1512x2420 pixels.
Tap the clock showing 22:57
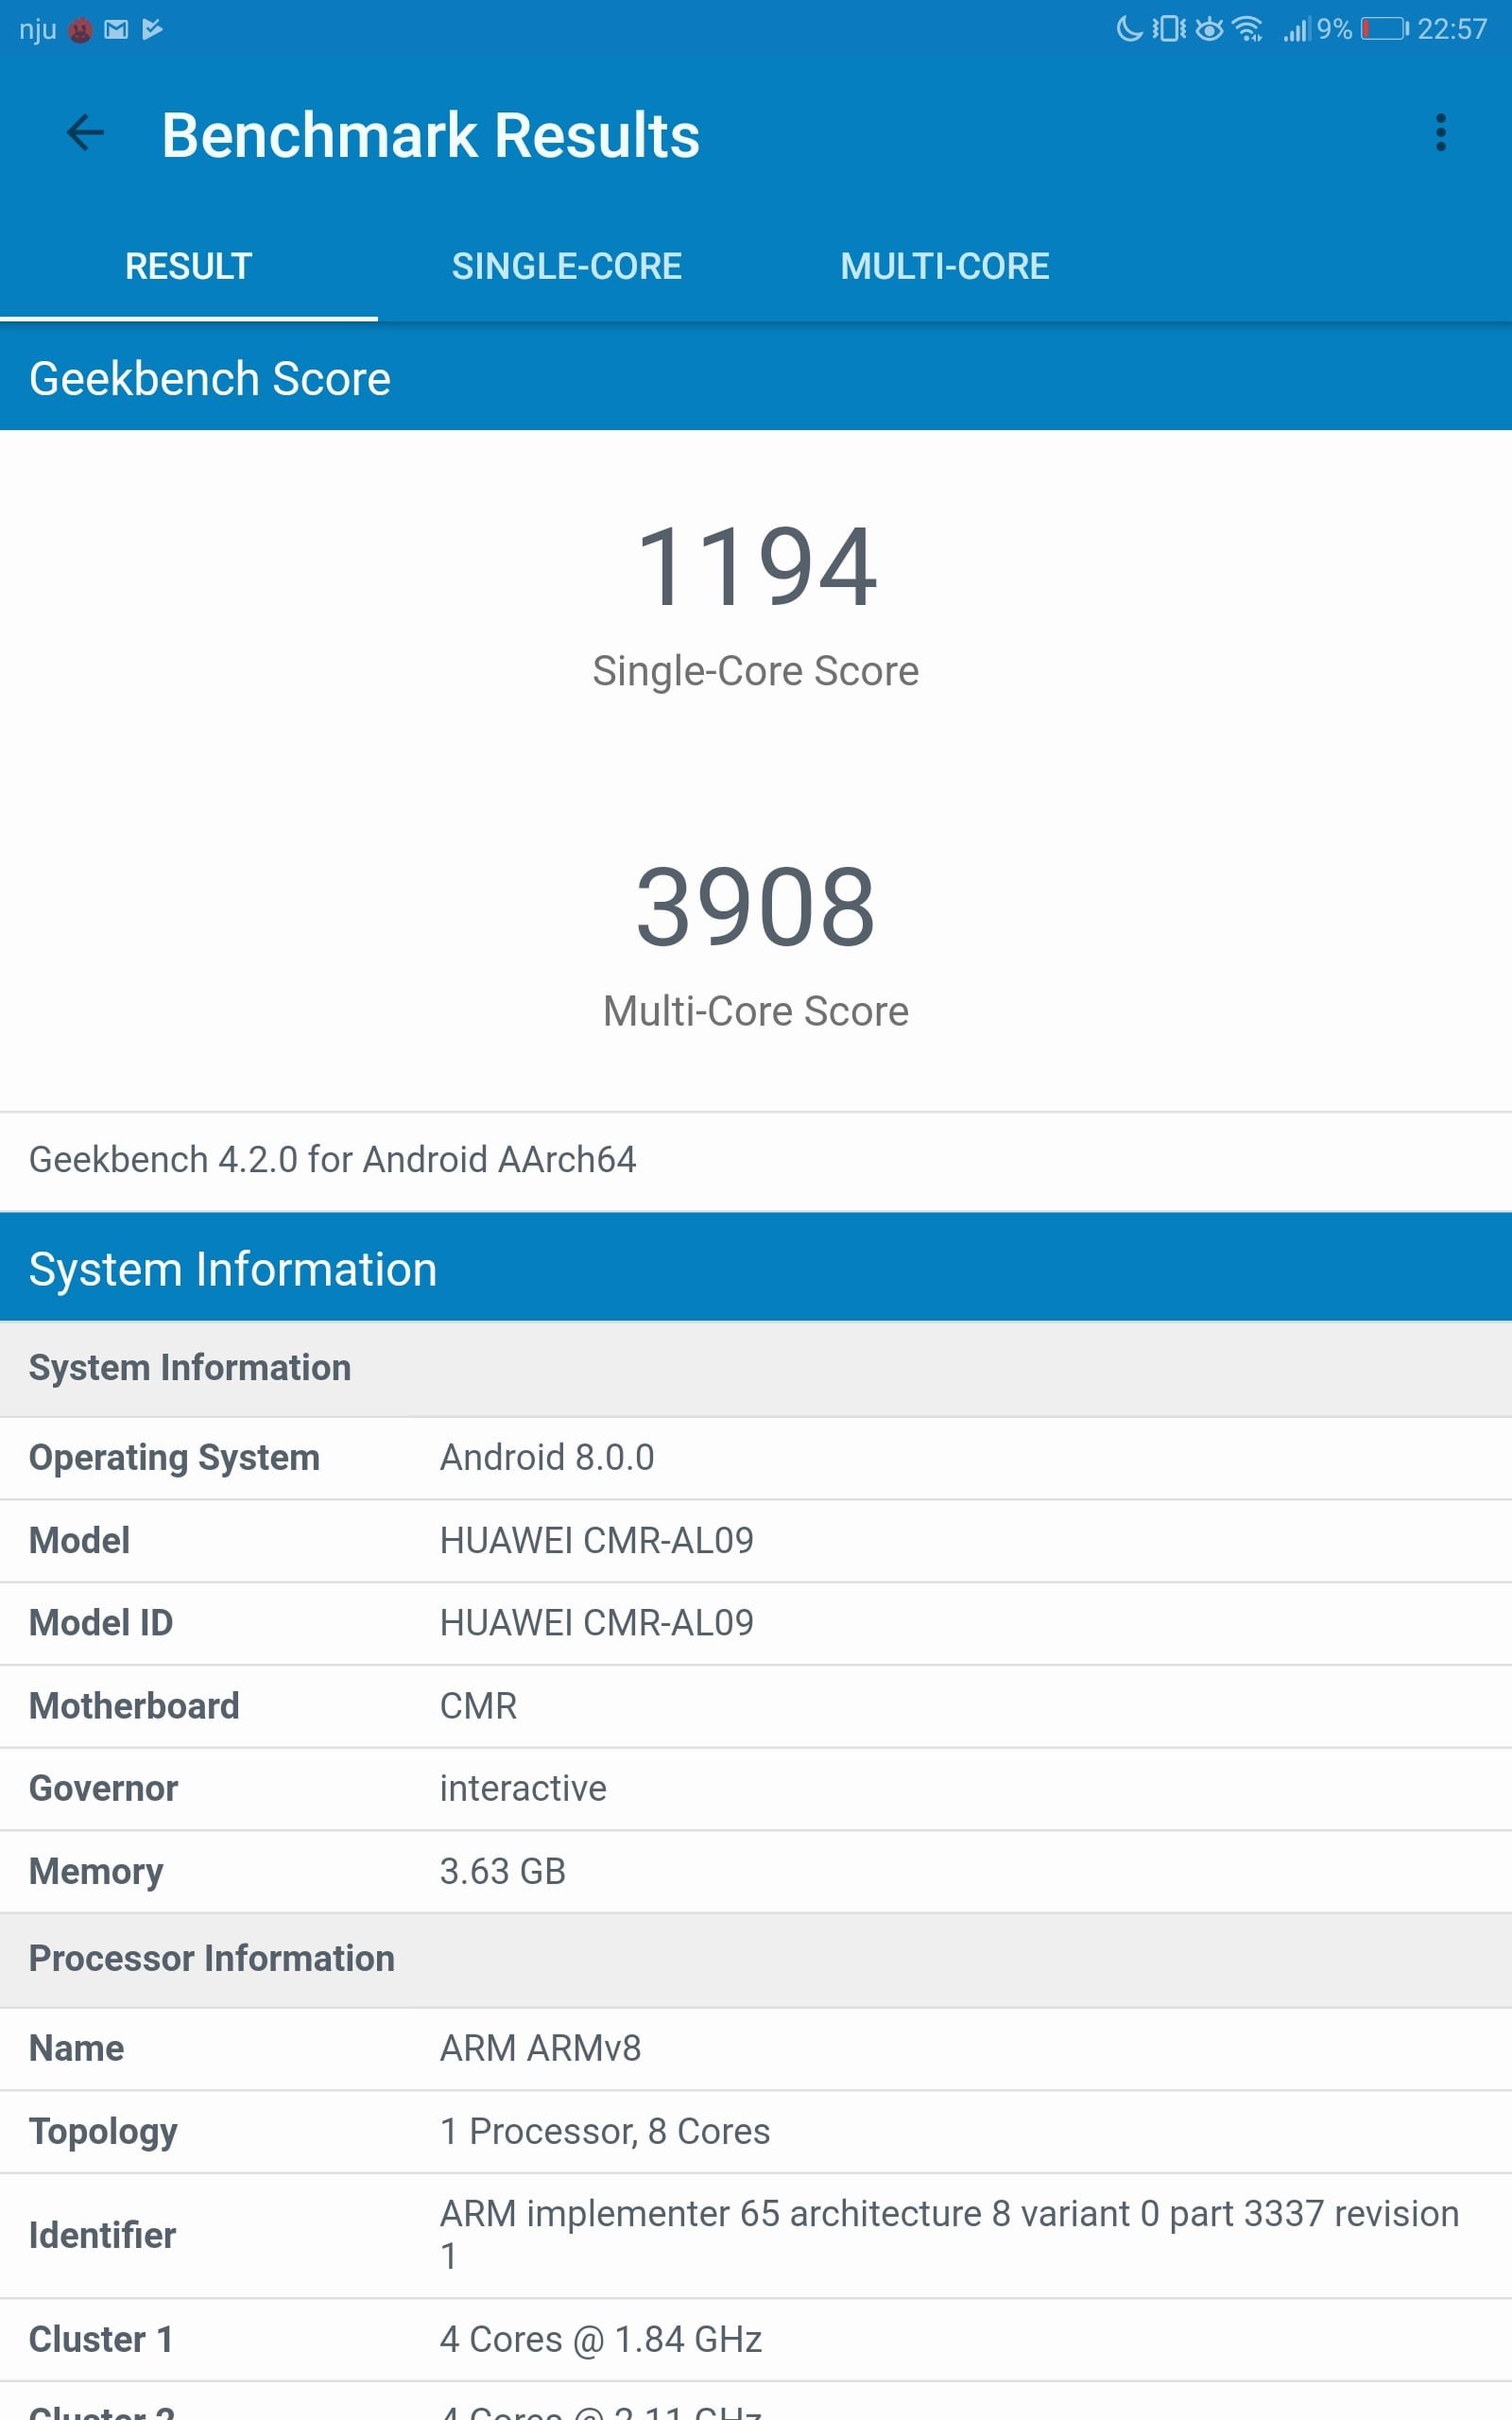tap(1452, 29)
